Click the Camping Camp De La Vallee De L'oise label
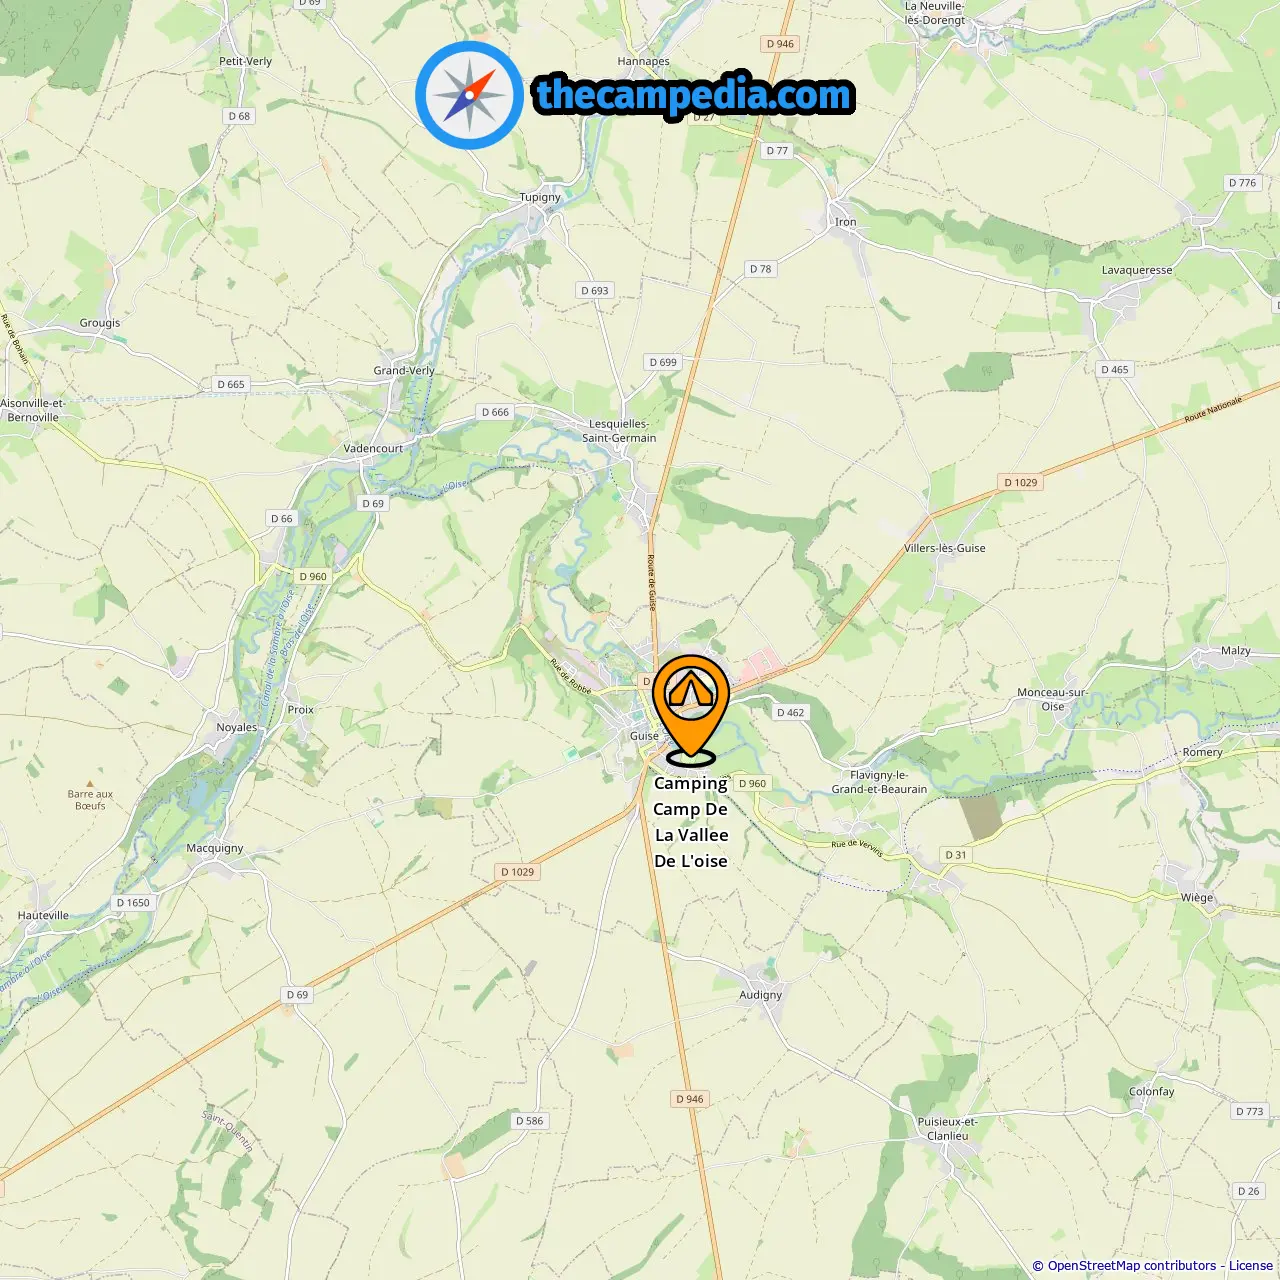Viewport: 1280px width, 1280px height. point(691,822)
